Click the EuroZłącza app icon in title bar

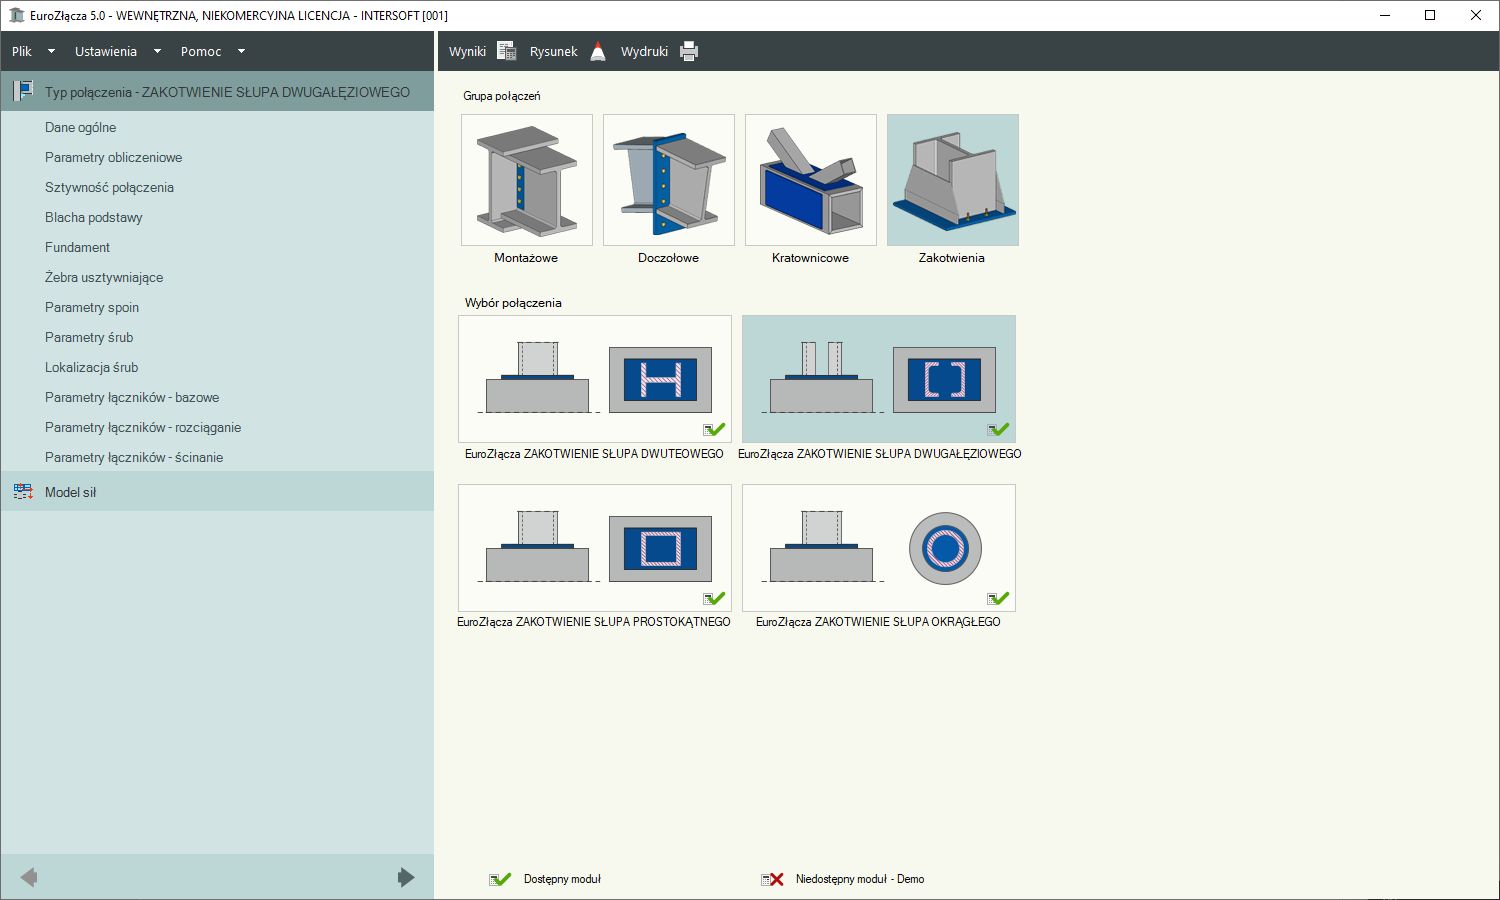click(16, 15)
